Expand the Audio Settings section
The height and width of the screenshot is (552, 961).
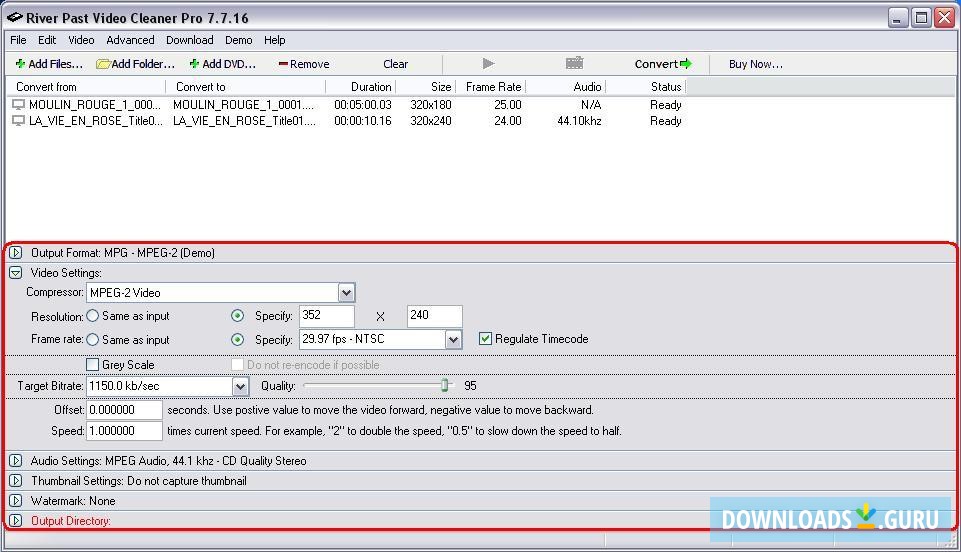16,460
